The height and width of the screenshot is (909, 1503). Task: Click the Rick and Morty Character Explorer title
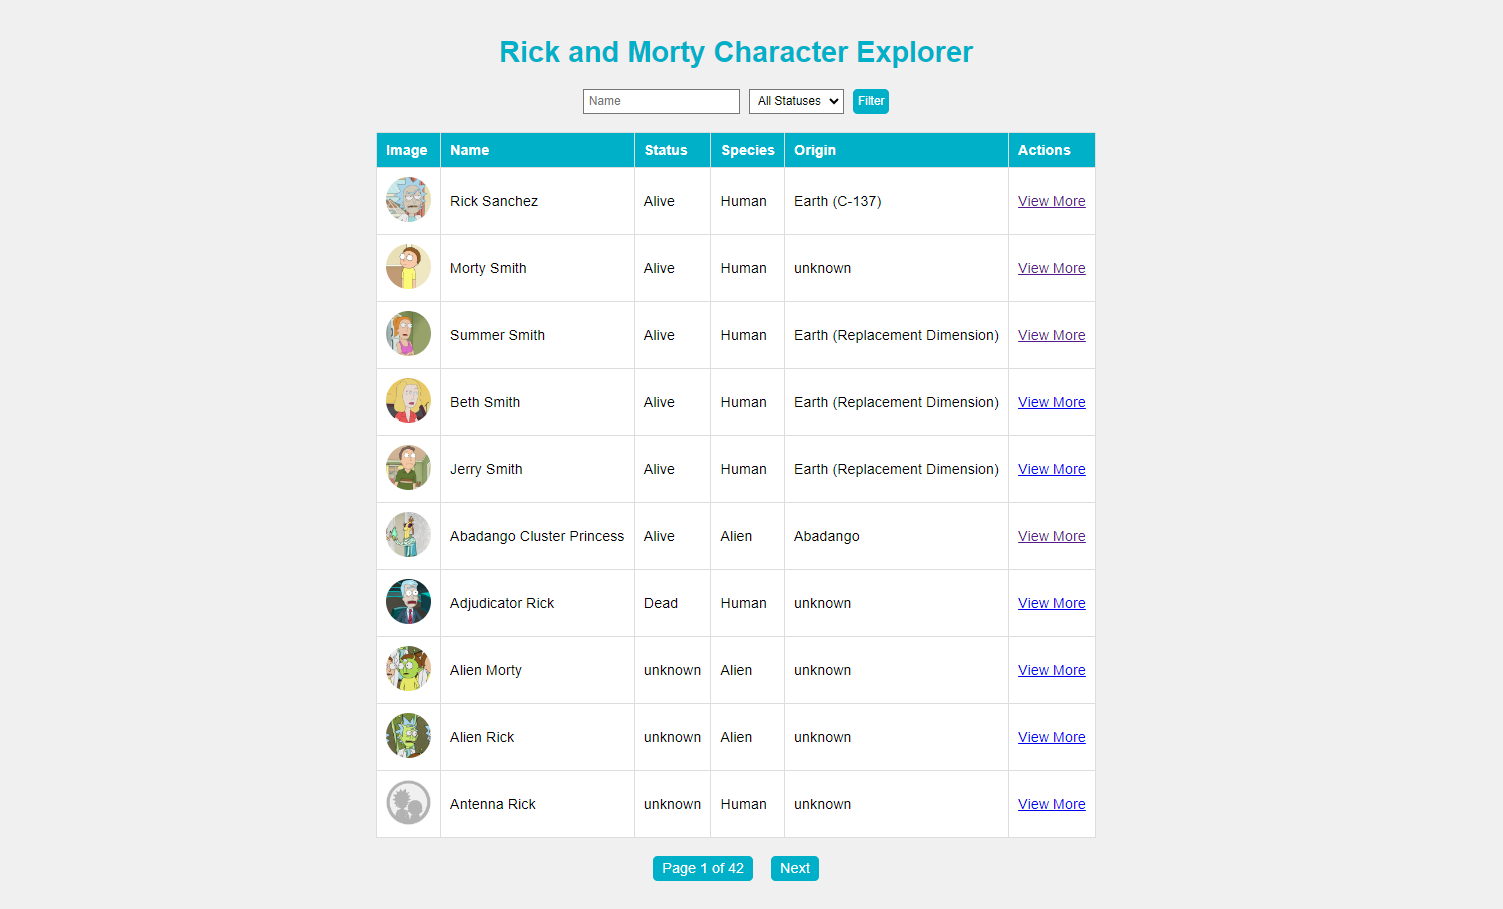pos(735,52)
